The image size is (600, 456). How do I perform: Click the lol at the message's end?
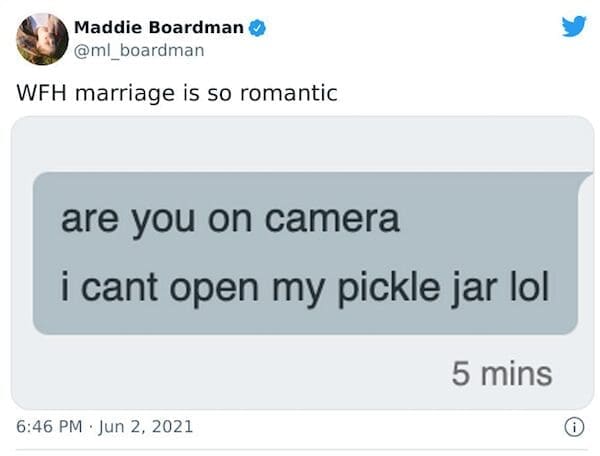[x=527, y=288]
